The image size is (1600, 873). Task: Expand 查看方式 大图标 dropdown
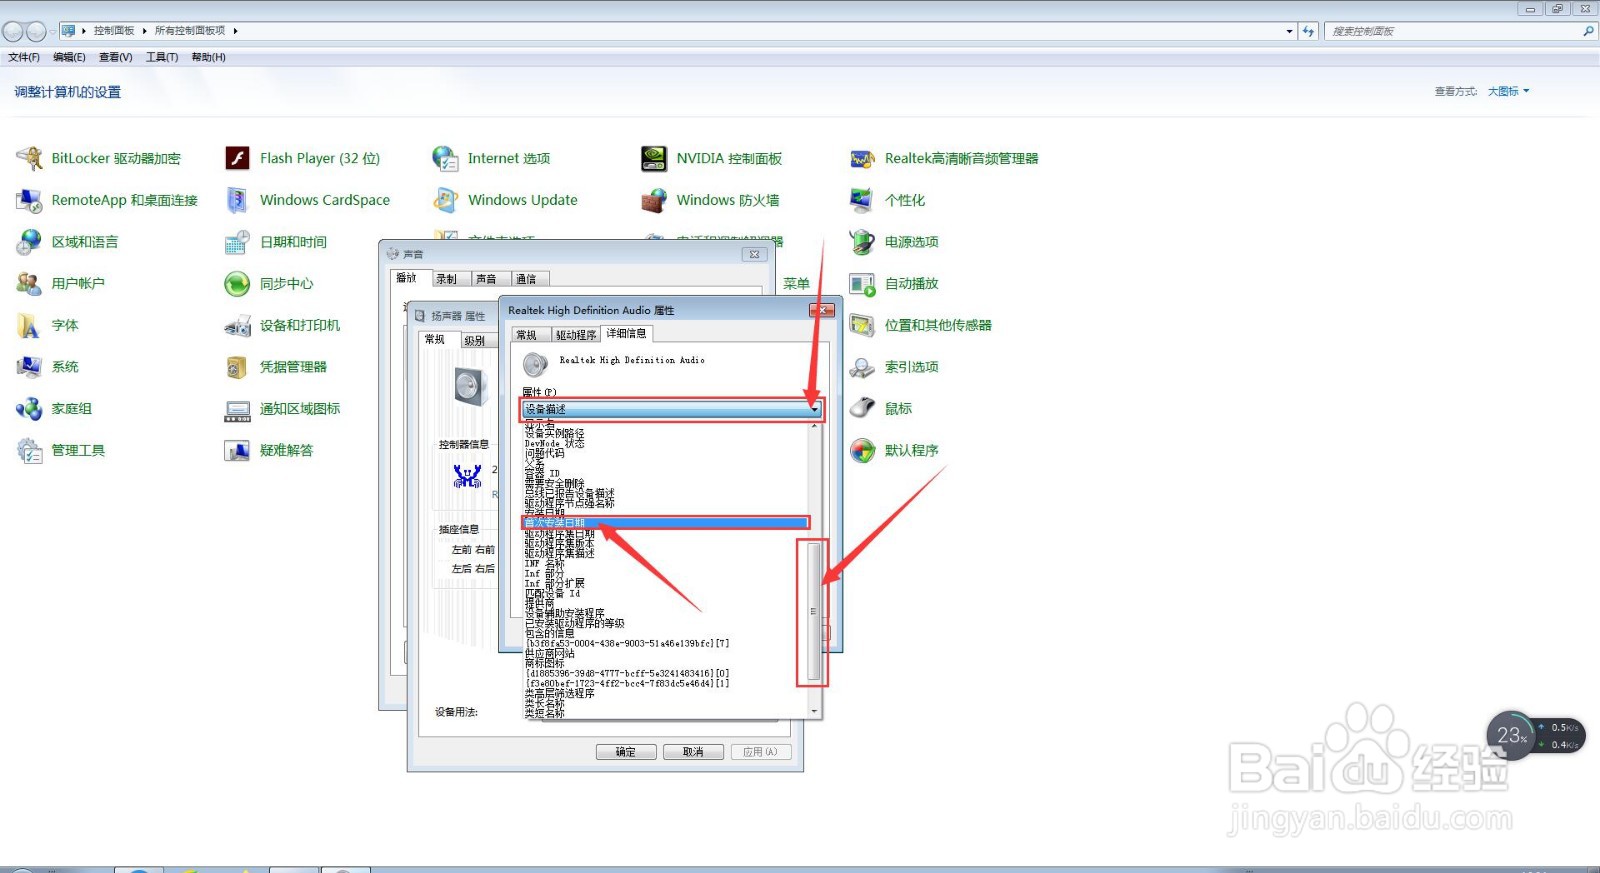[1508, 91]
